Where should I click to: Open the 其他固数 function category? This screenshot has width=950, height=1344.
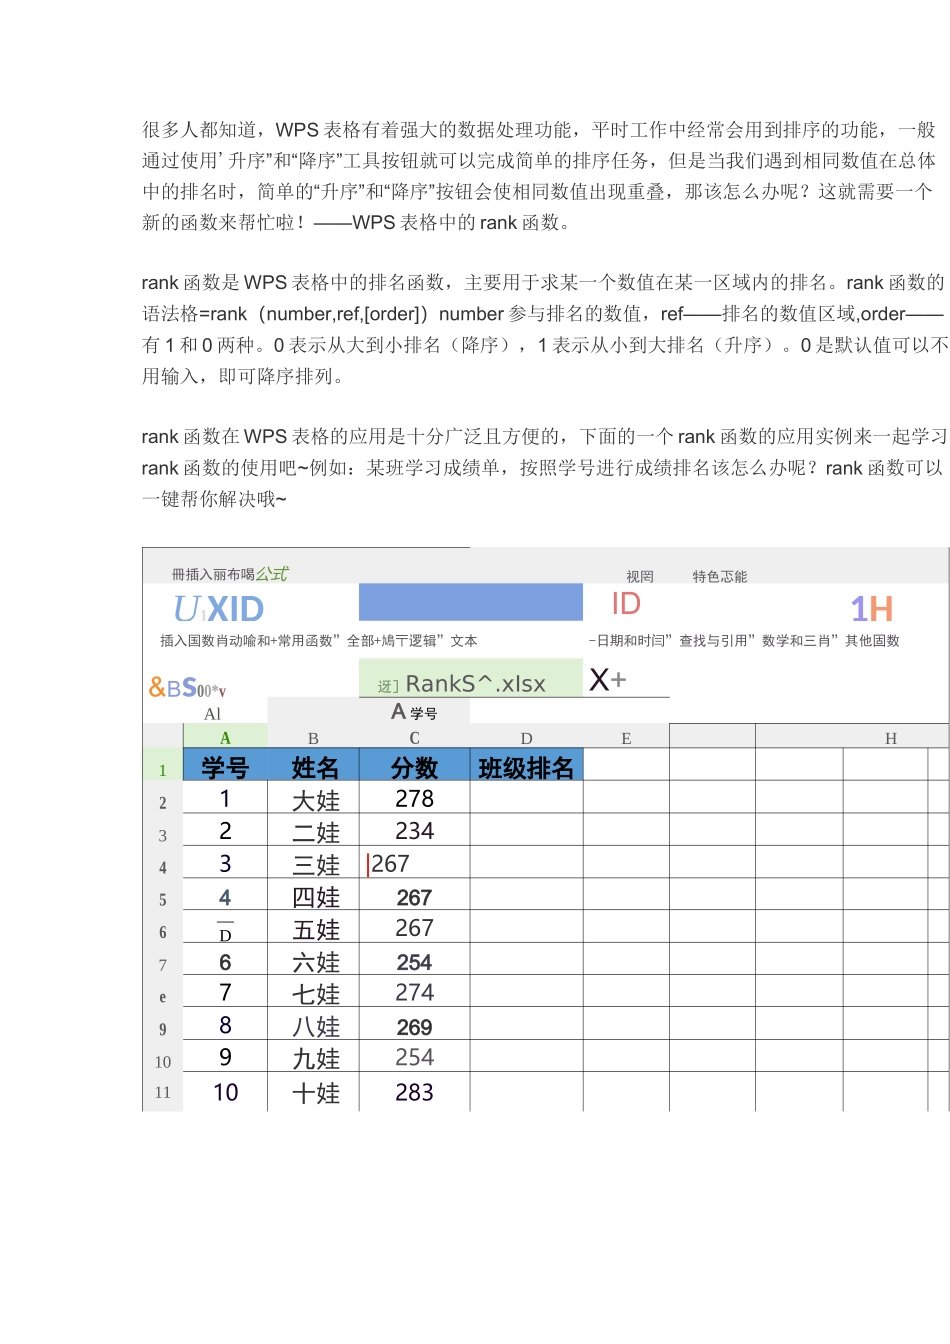pos(872,641)
